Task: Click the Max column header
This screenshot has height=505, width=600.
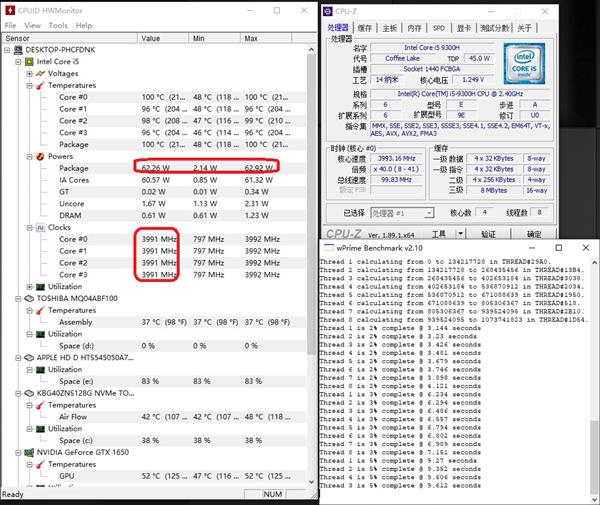Action: click(266, 38)
